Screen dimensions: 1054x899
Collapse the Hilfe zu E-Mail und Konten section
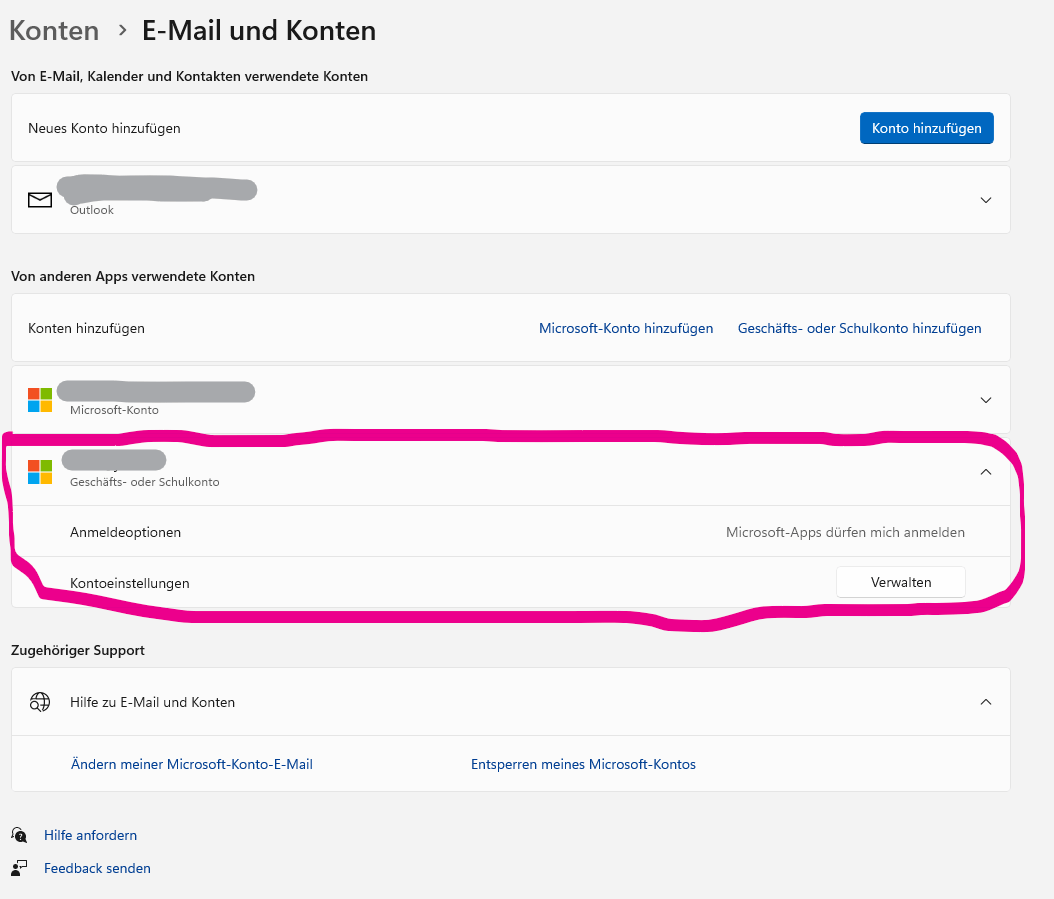[x=985, y=702]
